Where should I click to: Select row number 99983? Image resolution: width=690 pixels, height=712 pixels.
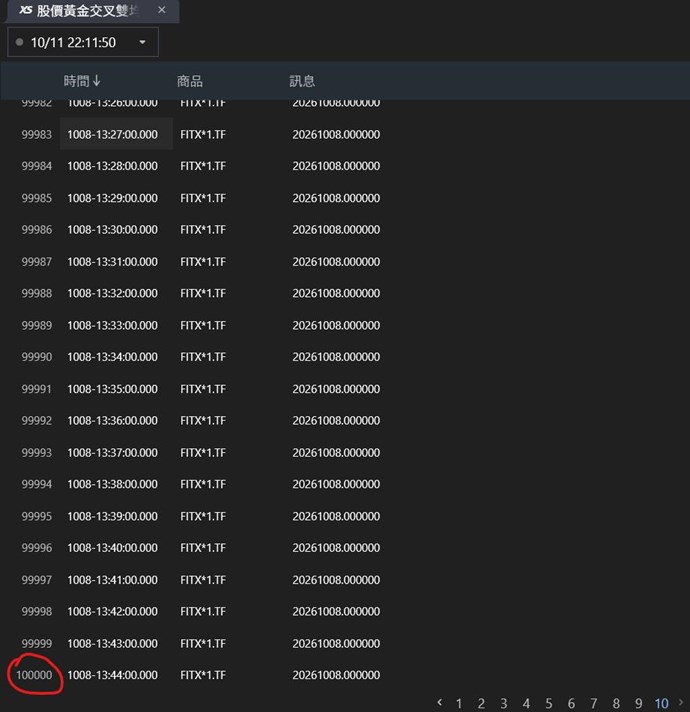coord(37,134)
